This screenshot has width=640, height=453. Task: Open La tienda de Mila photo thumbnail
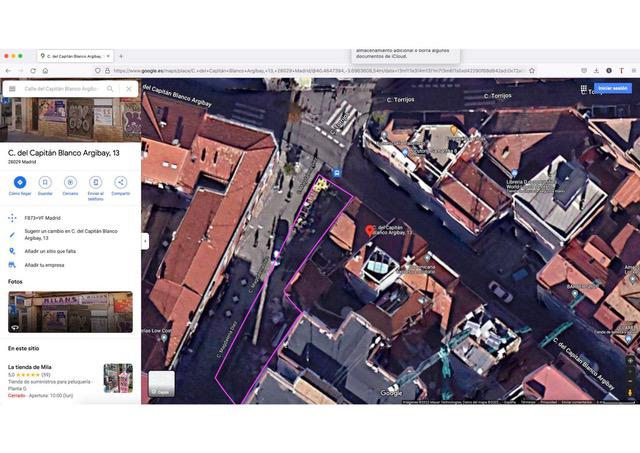pyautogui.click(x=118, y=378)
